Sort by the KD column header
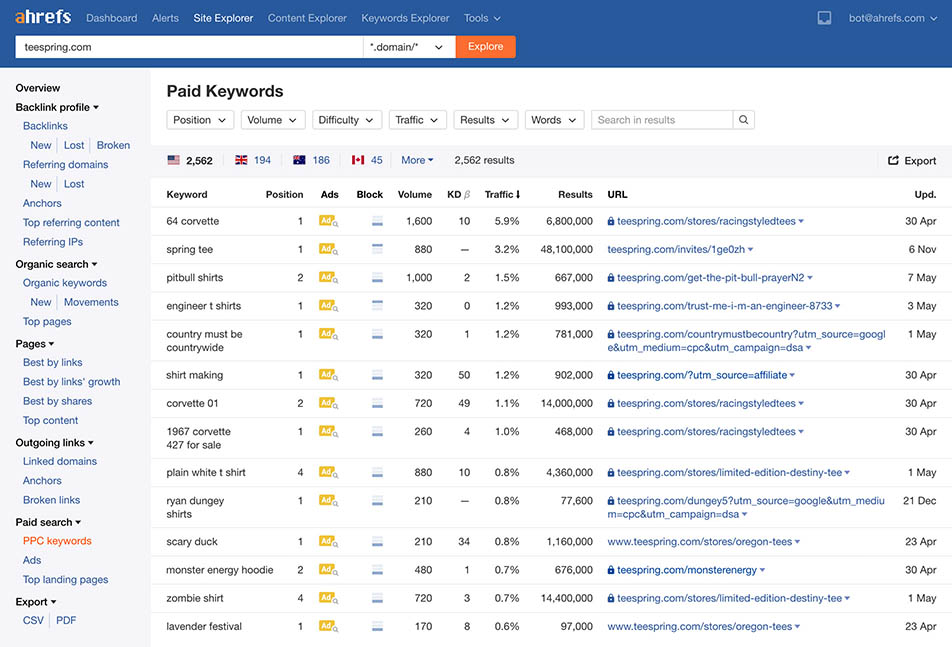 click(x=458, y=195)
